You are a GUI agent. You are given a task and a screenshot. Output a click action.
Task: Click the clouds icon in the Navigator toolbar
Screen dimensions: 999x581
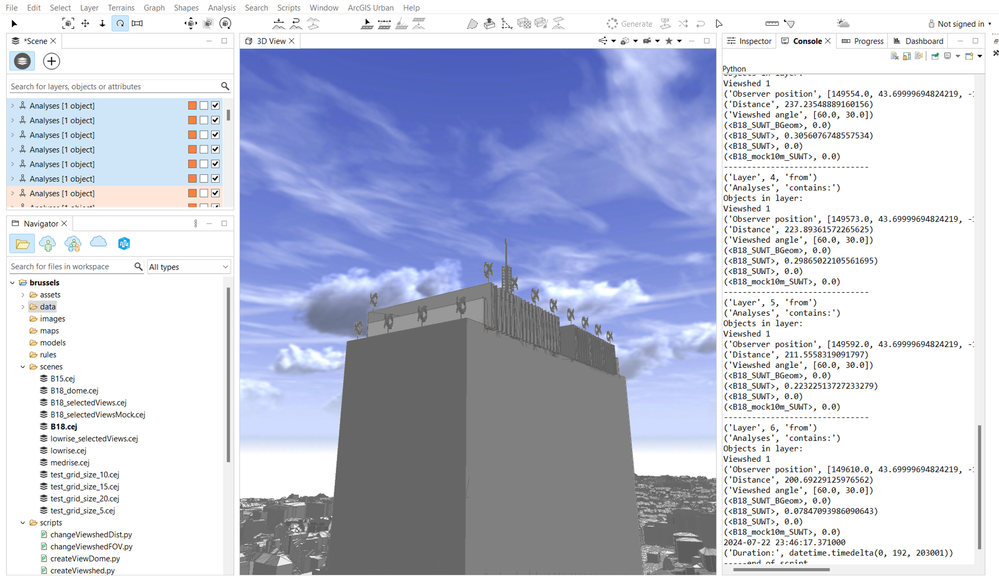97,243
